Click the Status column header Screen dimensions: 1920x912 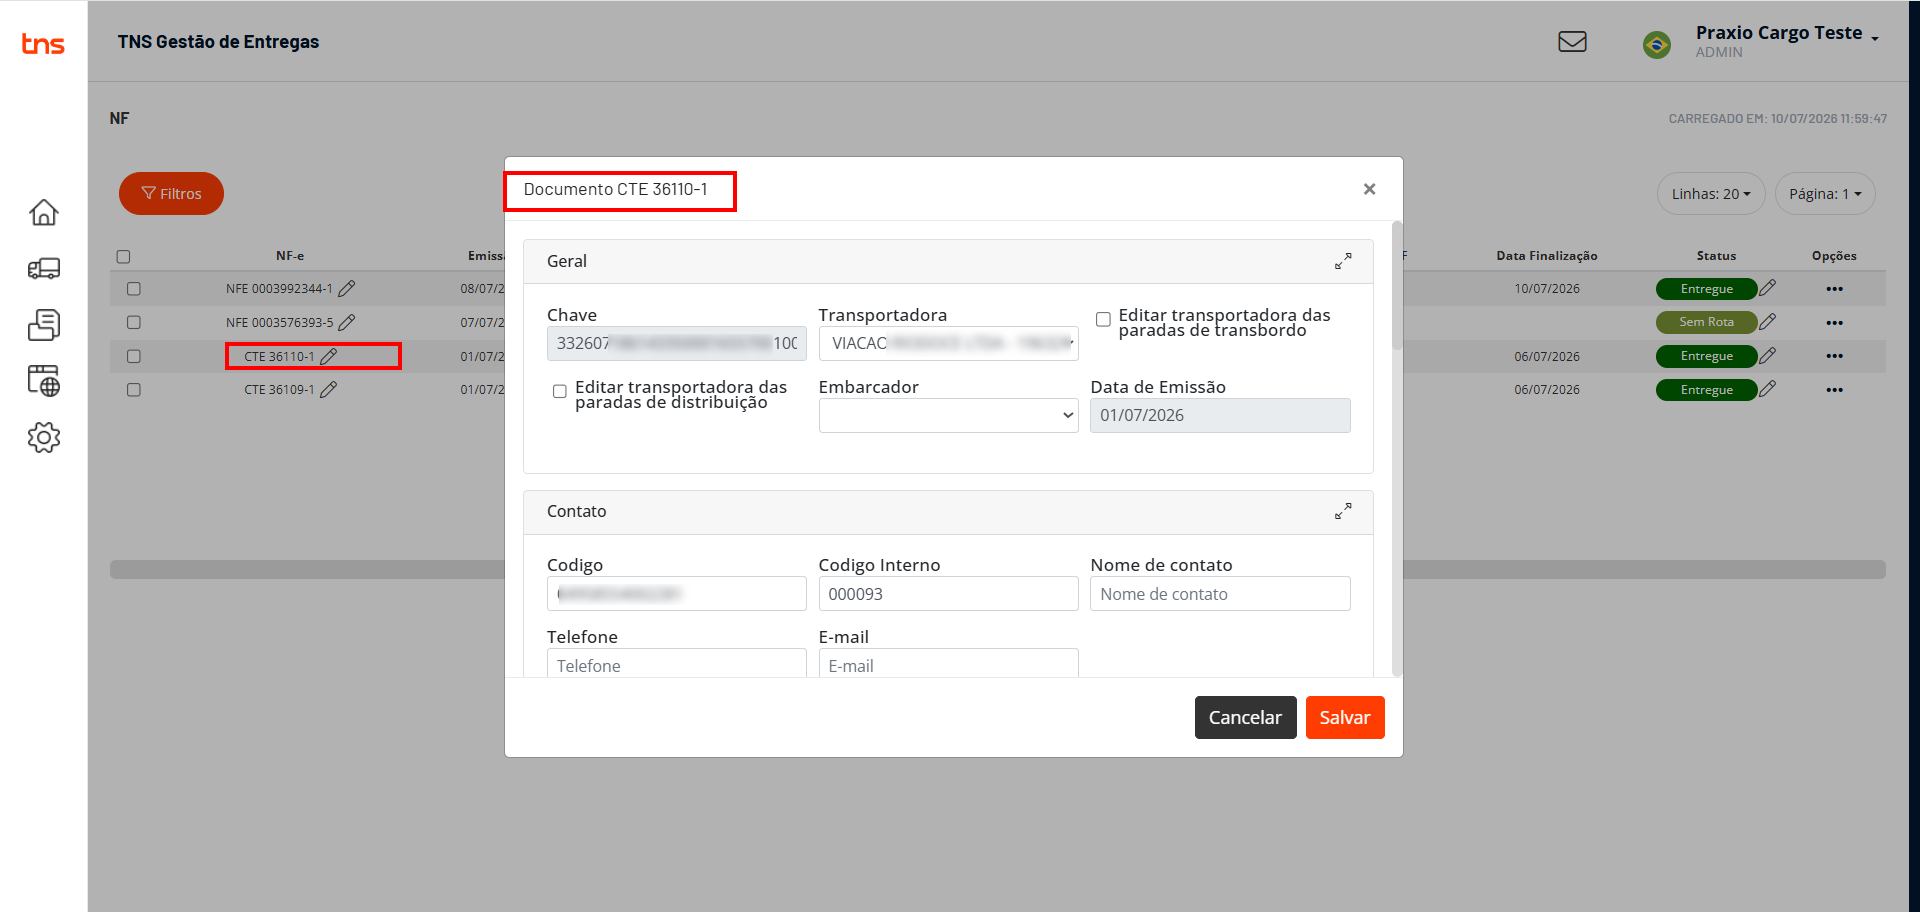1716,256
